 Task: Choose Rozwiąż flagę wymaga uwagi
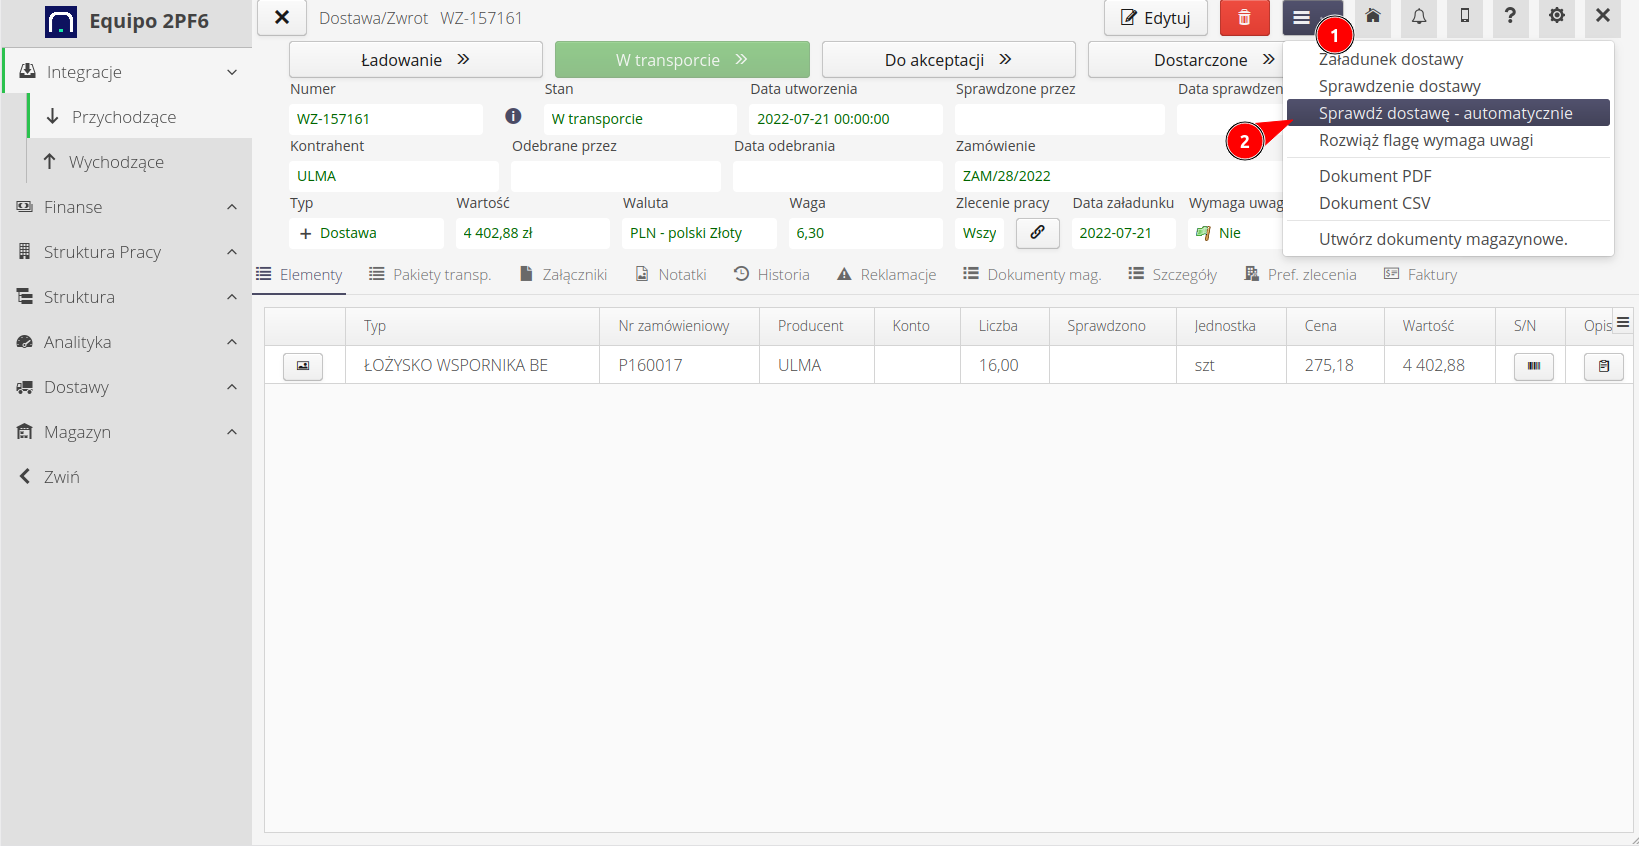[x=1448, y=140]
